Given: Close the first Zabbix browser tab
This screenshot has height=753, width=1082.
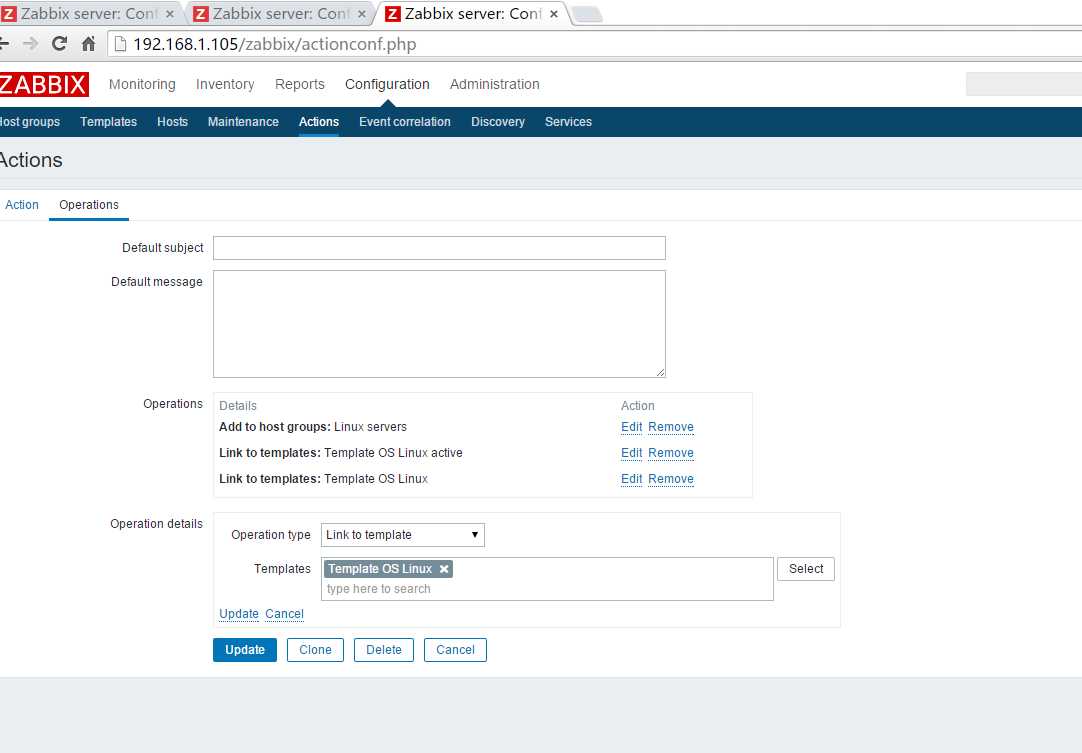Looking at the screenshot, I should [x=170, y=14].
